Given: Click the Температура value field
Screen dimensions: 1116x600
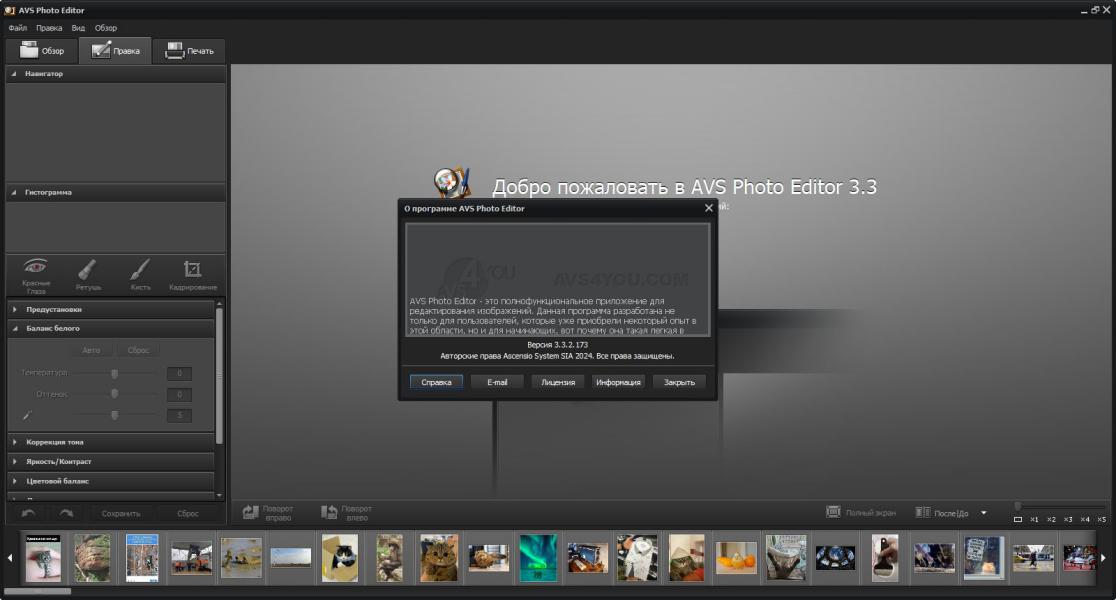Looking at the screenshot, I should coord(179,373).
